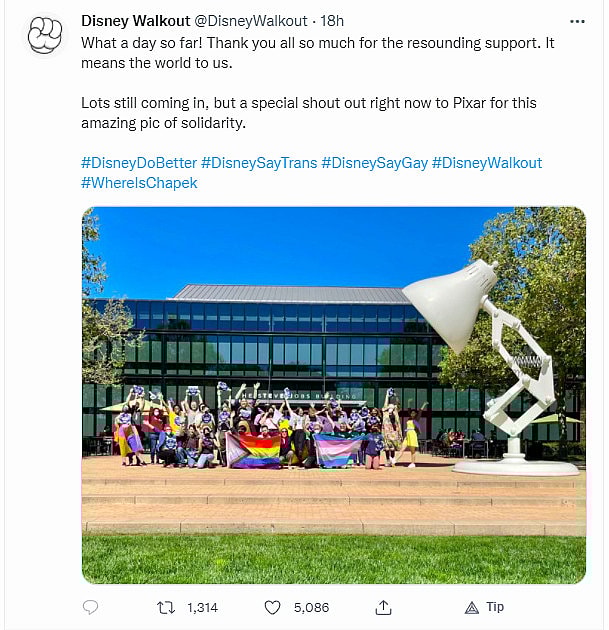Enlarge the Pixar solidarity photo
The width and height of the screenshot is (609, 630).
click(333, 394)
